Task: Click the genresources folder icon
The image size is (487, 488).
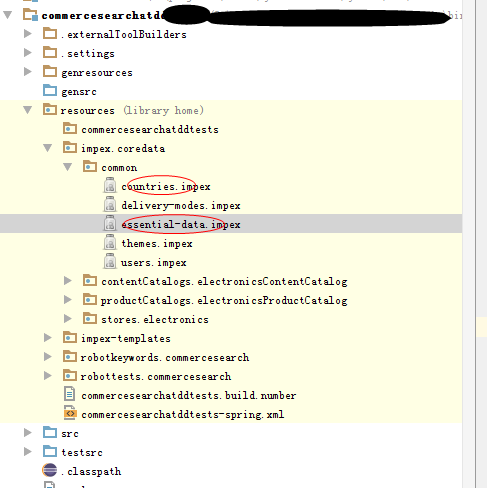Action: 50,72
